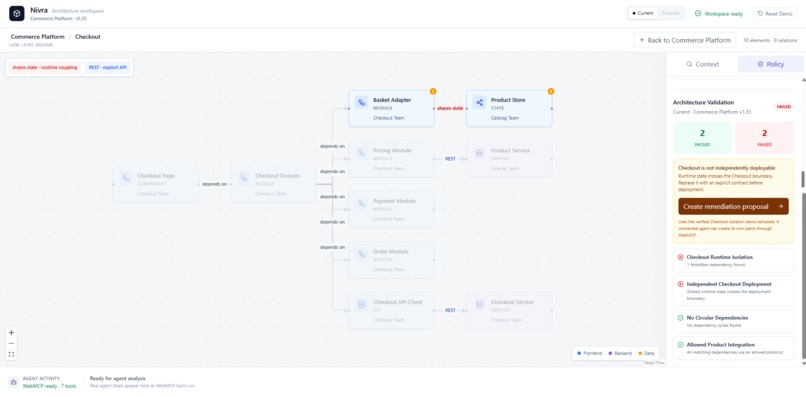Open No Circular Dependencies result
The width and height of the screenshot is (806, 397).
[x=734, y=321]
